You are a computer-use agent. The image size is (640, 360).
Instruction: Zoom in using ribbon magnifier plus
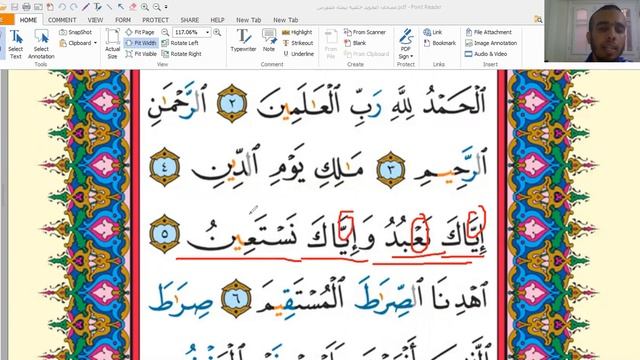click(x=217, y=32)
